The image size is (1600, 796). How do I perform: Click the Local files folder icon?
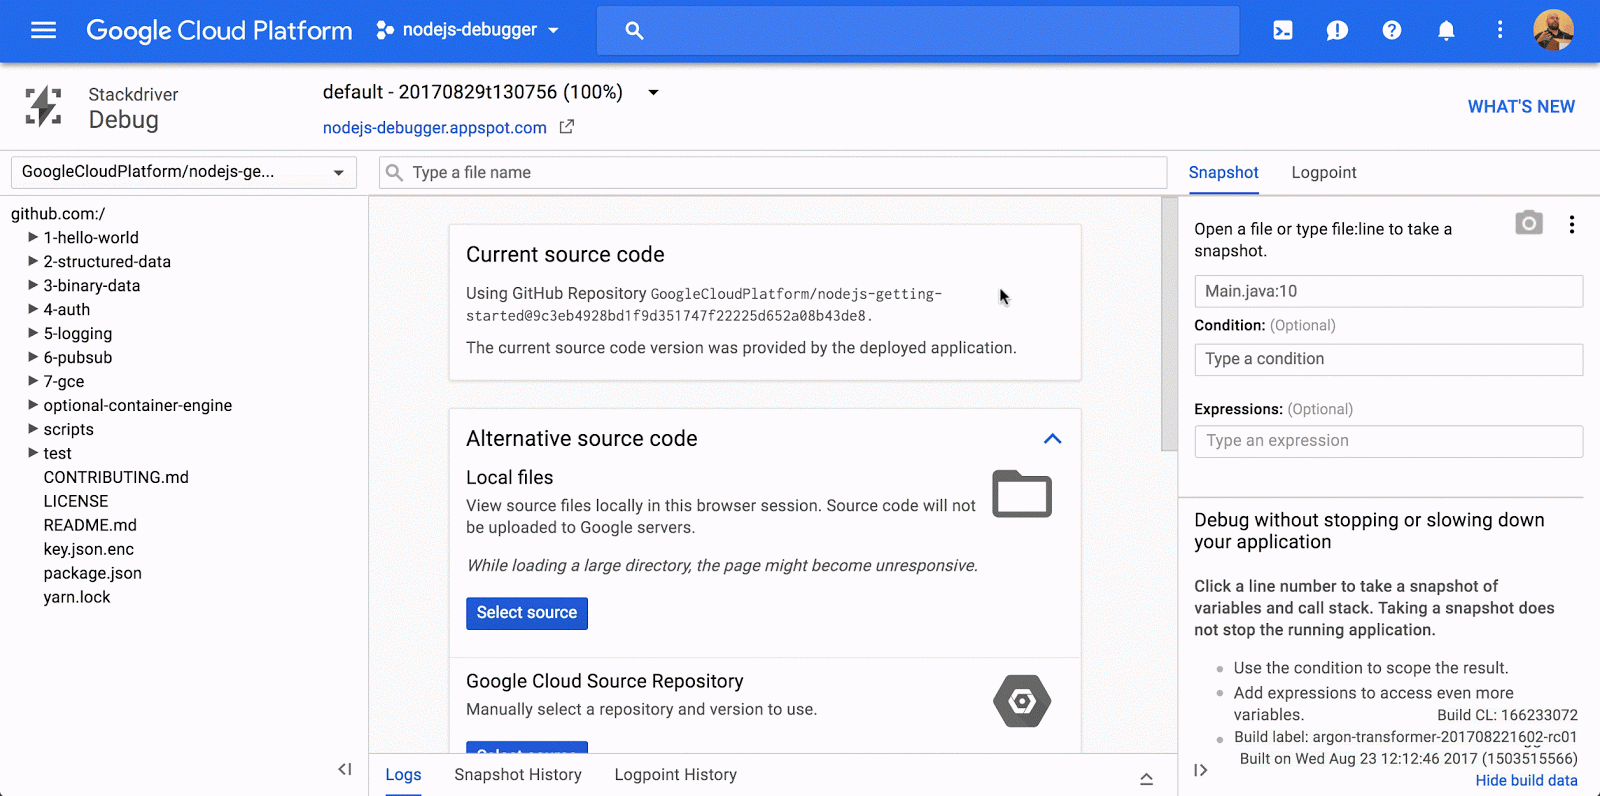1022,494
